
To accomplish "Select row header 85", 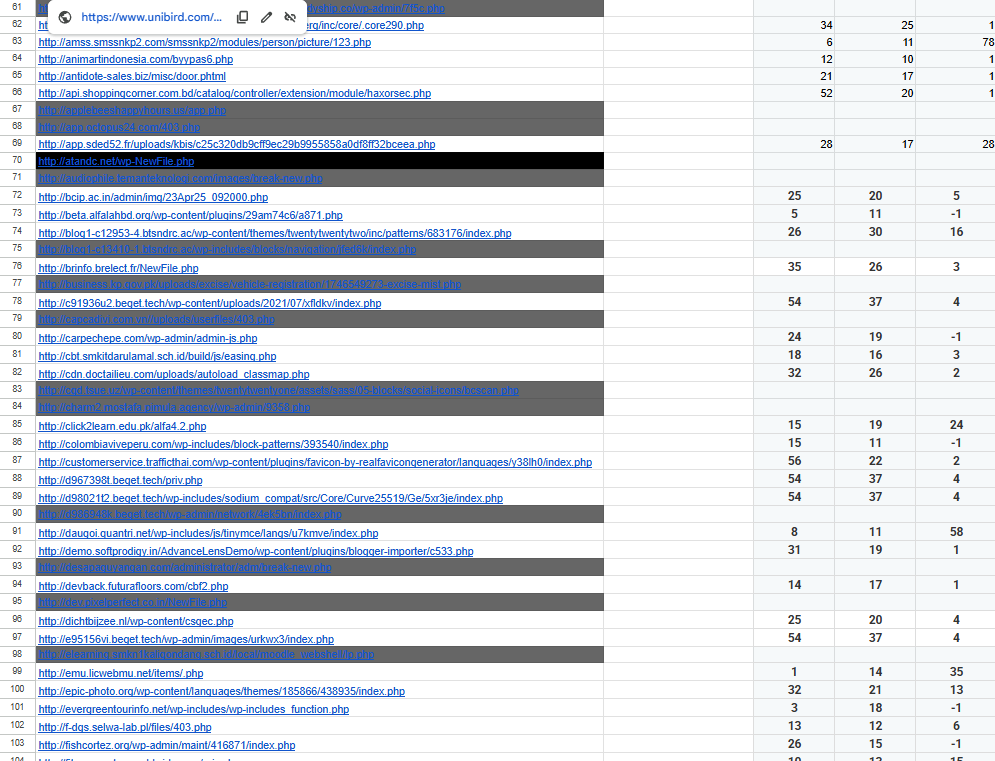I will point(17,425).
